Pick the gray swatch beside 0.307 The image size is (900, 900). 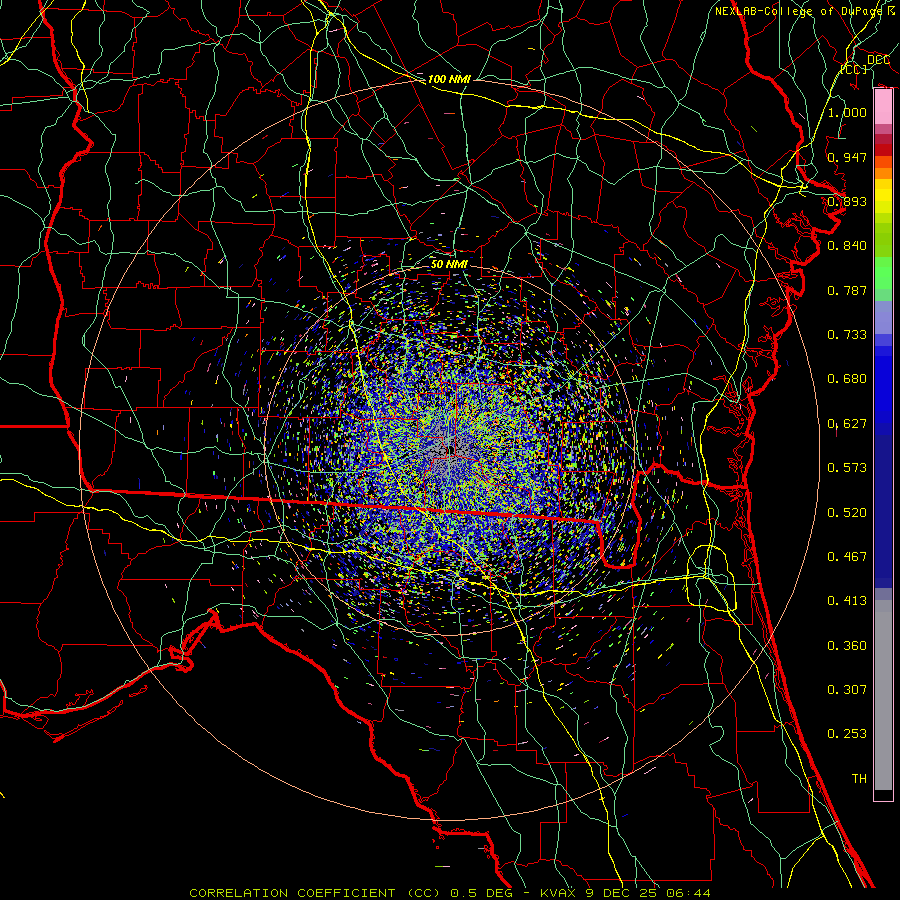(x=883, y=695)
